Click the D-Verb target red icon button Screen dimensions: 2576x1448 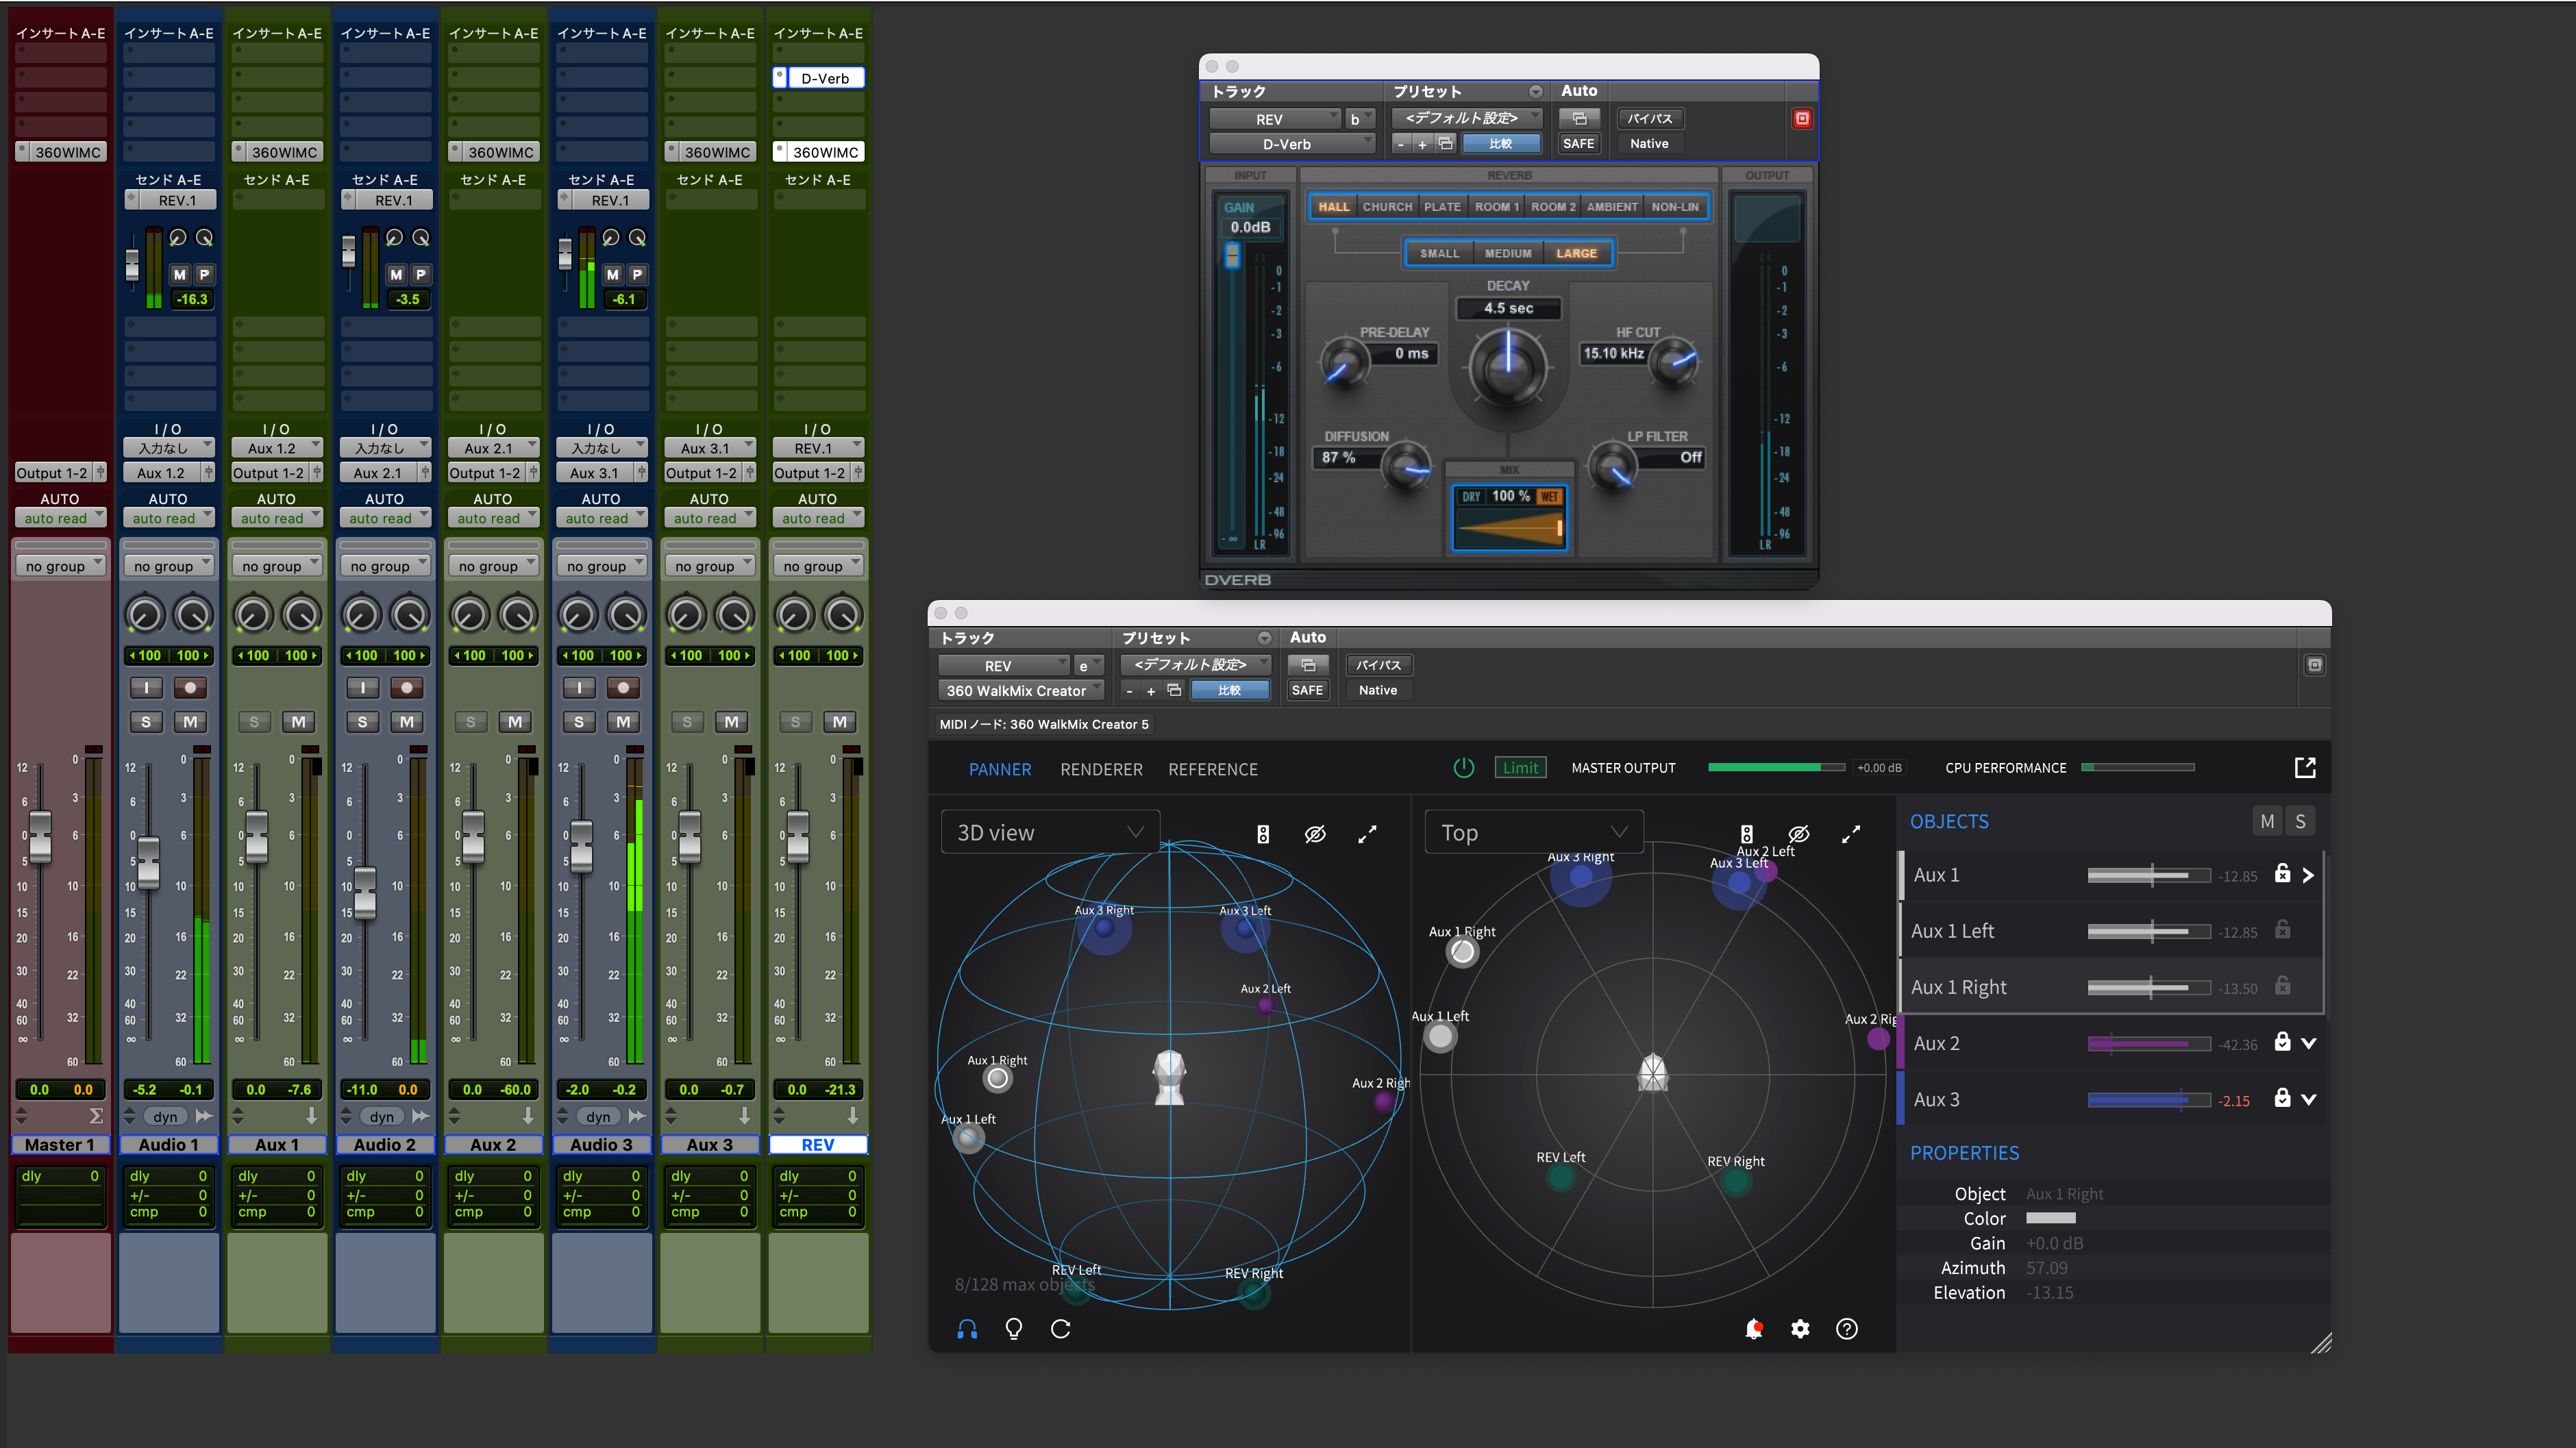point(1802,119)
